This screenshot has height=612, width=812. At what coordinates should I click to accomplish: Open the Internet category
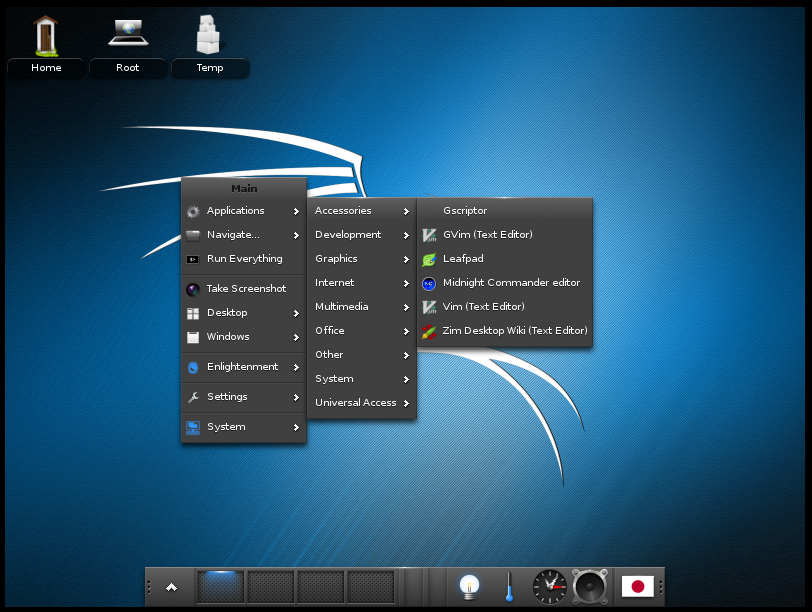click(362, 283)
